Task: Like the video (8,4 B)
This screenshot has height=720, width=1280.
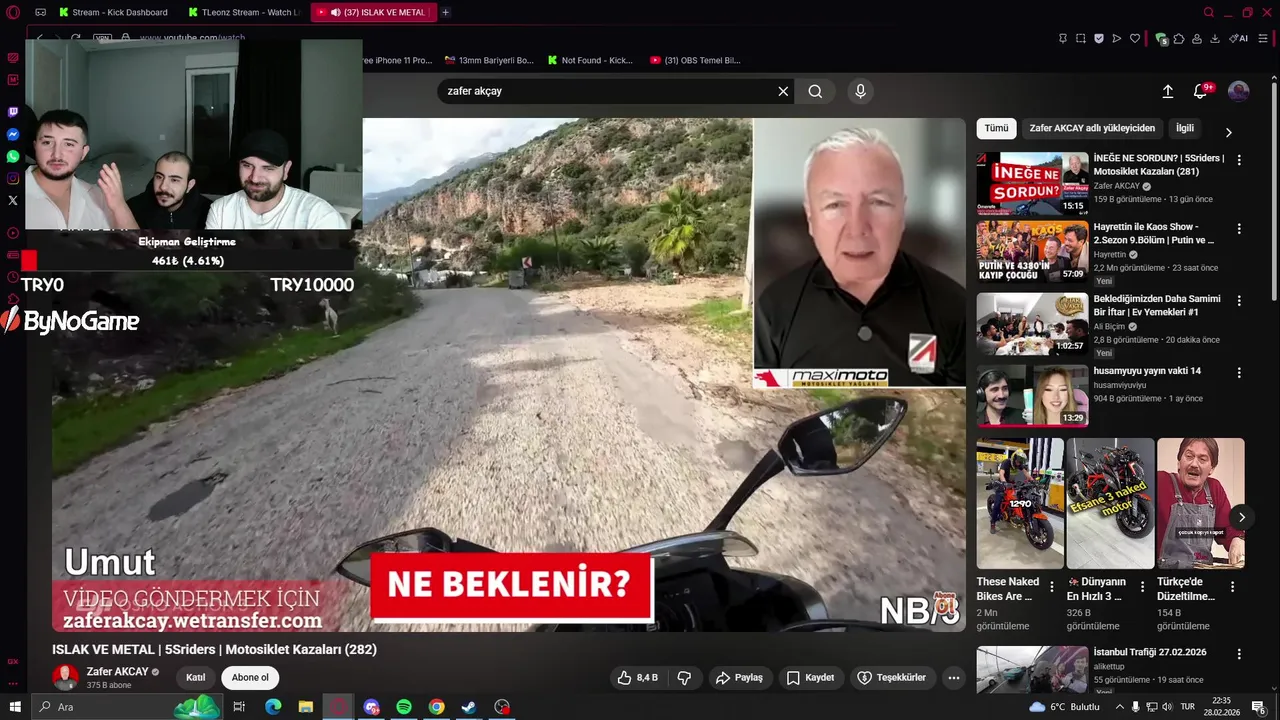Action: coord(637,678)
